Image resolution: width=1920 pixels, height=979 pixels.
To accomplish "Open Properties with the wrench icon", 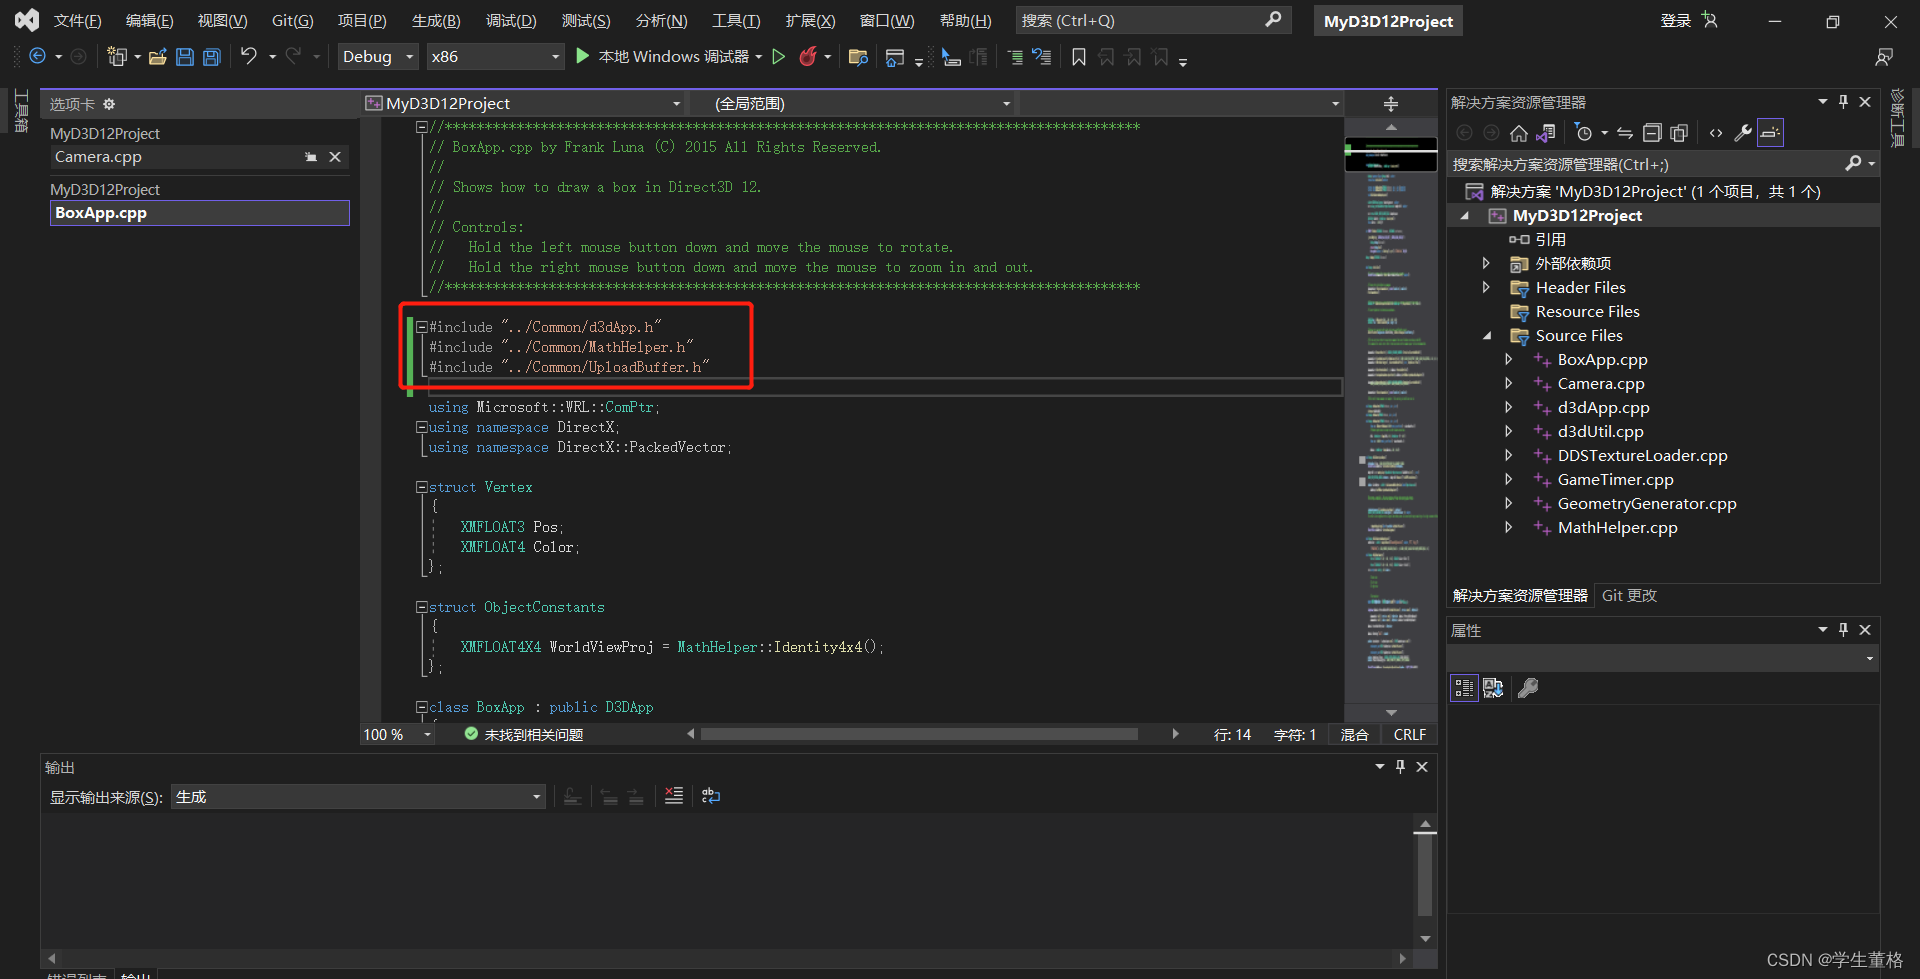I will (x=1743, y=132).
